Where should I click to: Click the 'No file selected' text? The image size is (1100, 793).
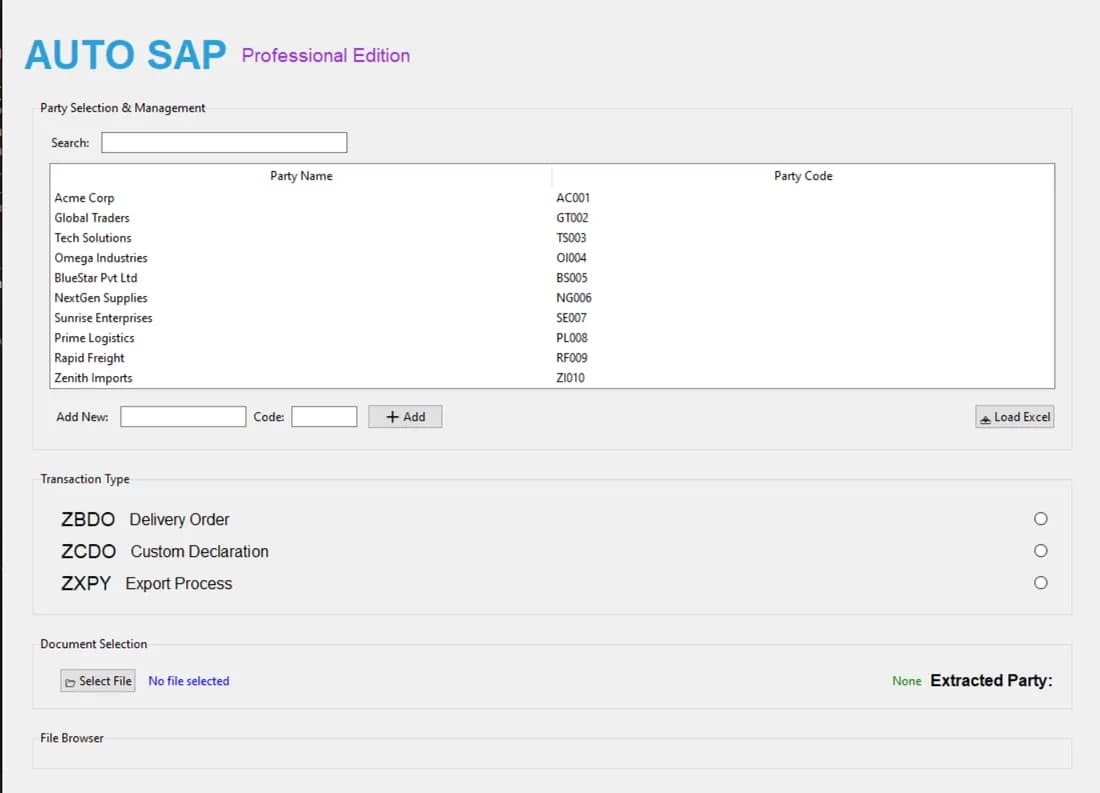189,681
